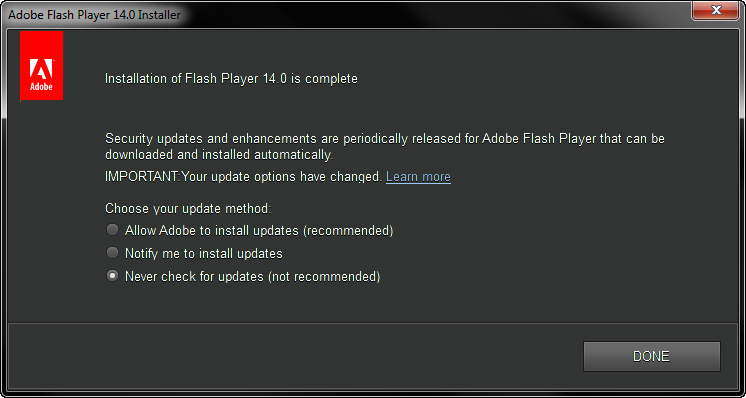Click the 'IMPORTANT: Your update options have changed' text
Image resolution: width=746 pixels, height=398 pixels.
coord(244,177)
